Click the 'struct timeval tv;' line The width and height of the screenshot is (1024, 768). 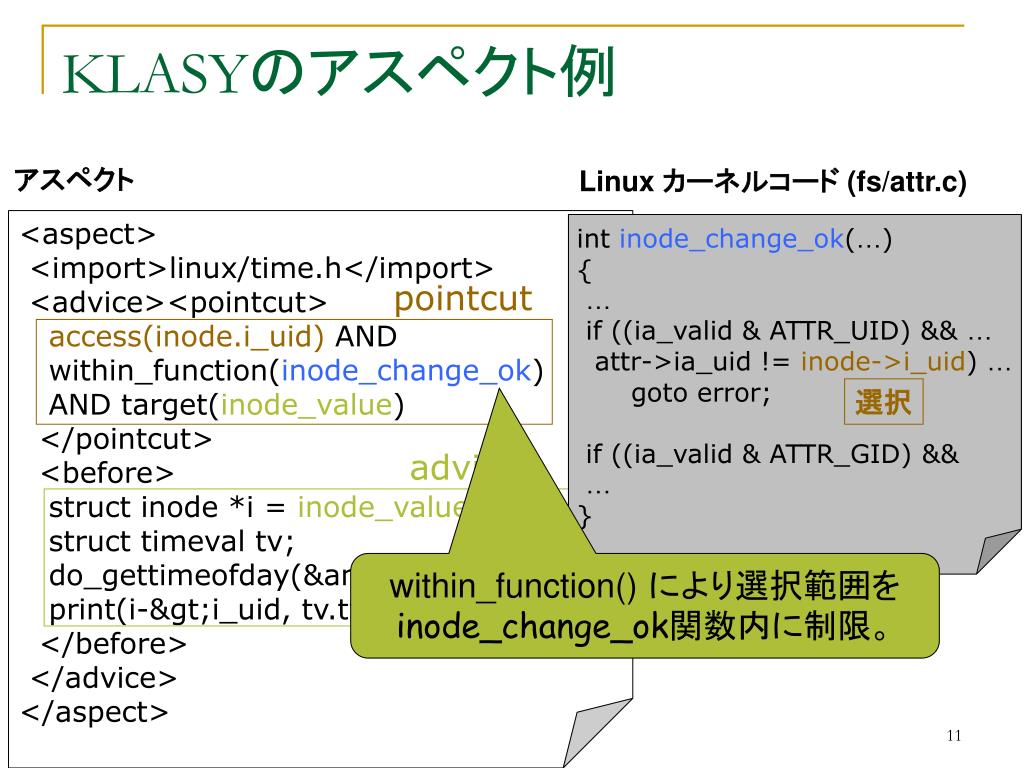coord(172,541)
